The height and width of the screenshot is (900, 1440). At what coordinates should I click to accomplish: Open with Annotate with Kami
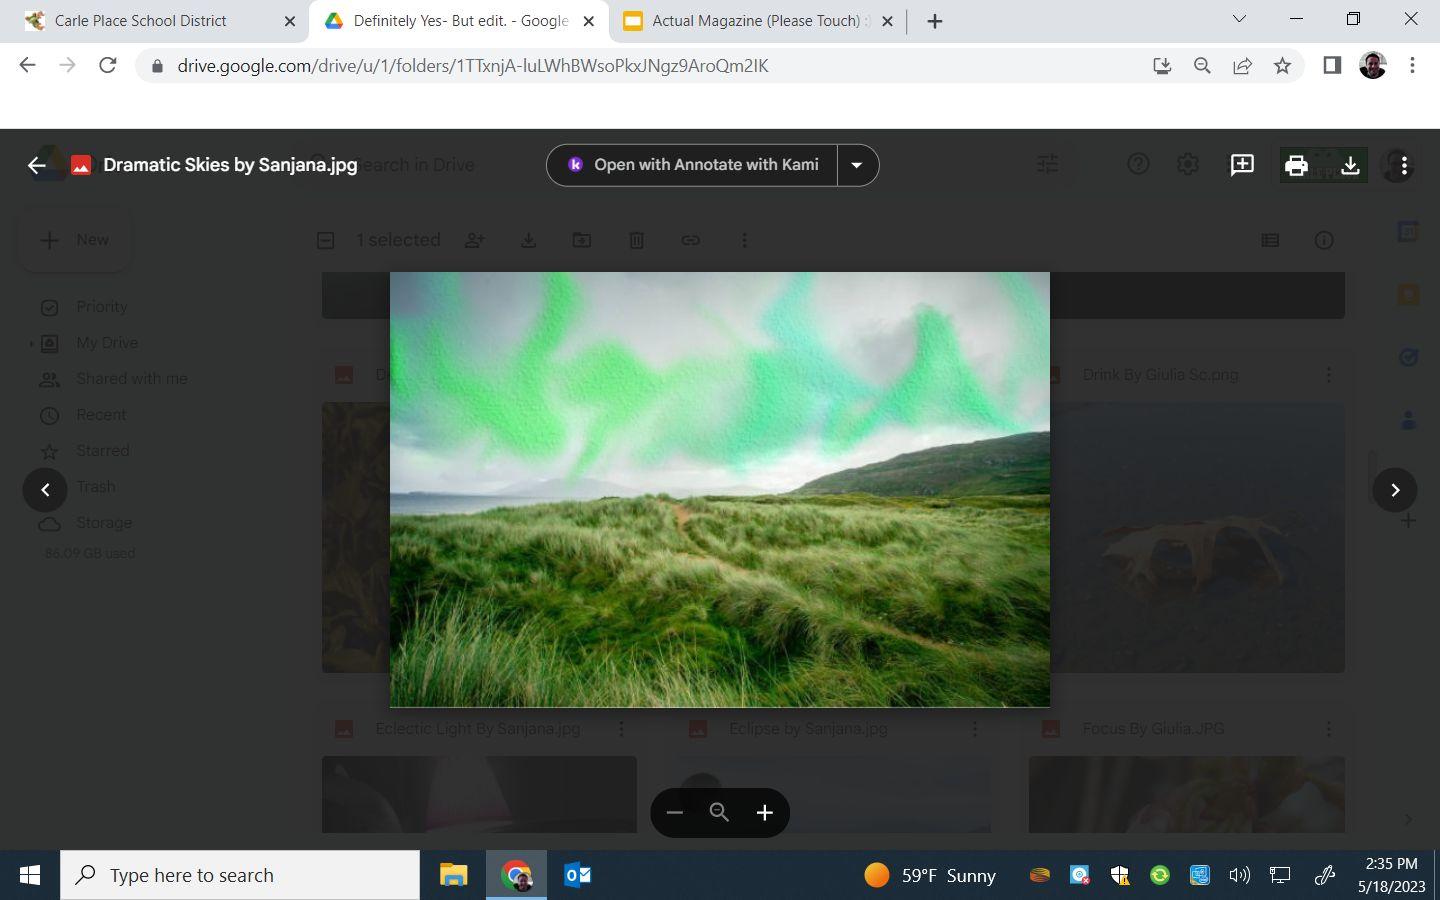click(x=692, y=165)
